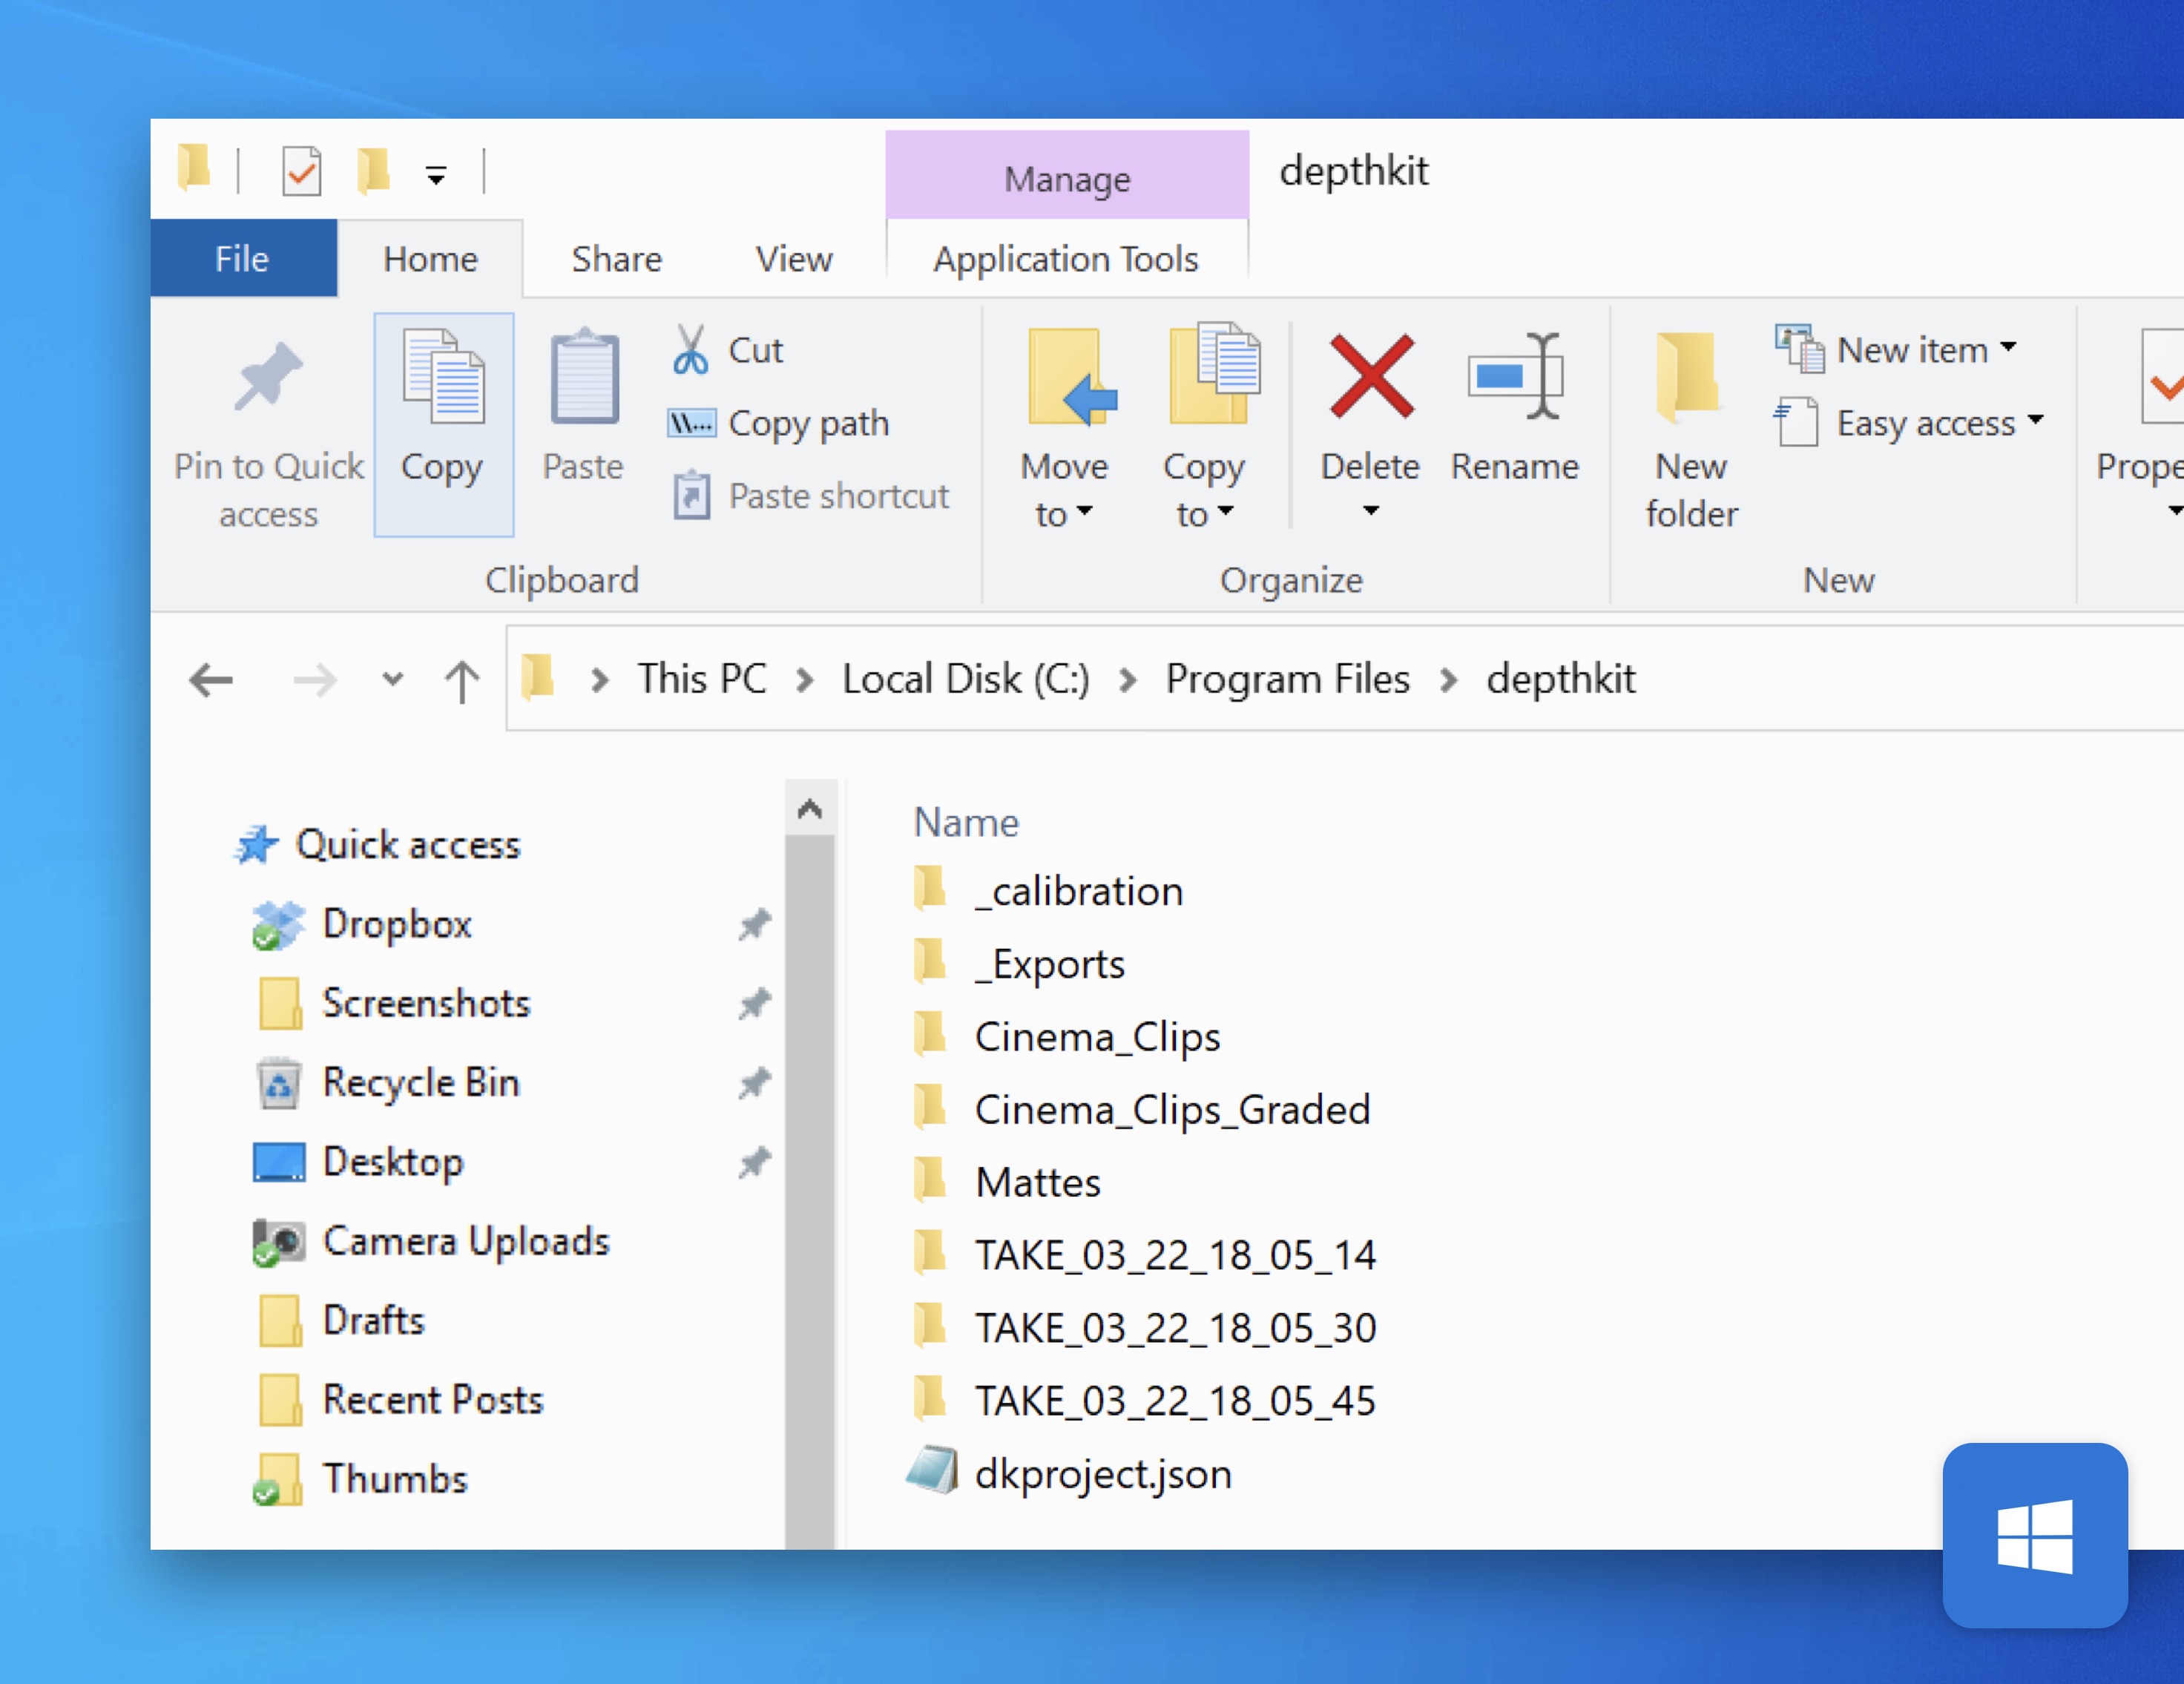This screenshot has width=2184, height=1684.
Task: Click the Up one level arrow
Action: pyautogui.click(x=461, y=681)
